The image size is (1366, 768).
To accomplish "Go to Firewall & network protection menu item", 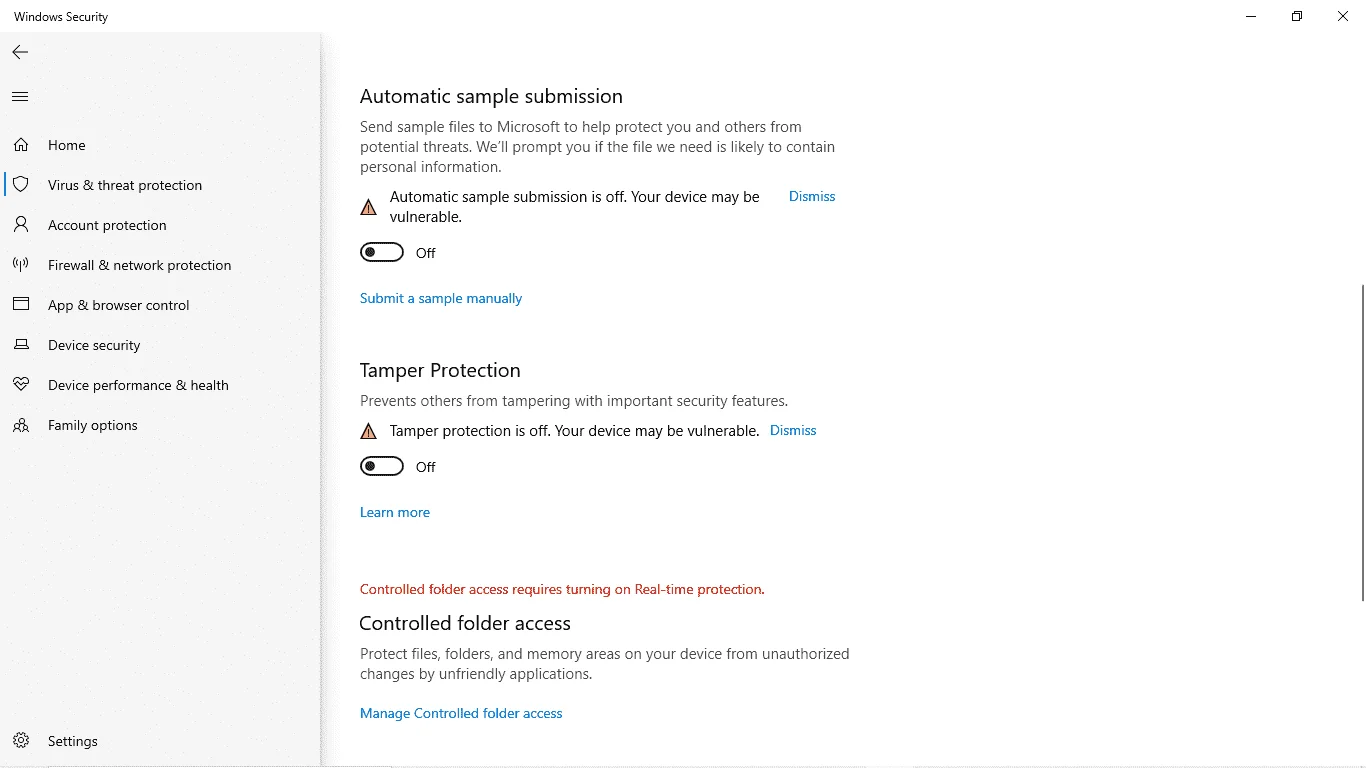I will pyautogui.click(x=139, y=265).
